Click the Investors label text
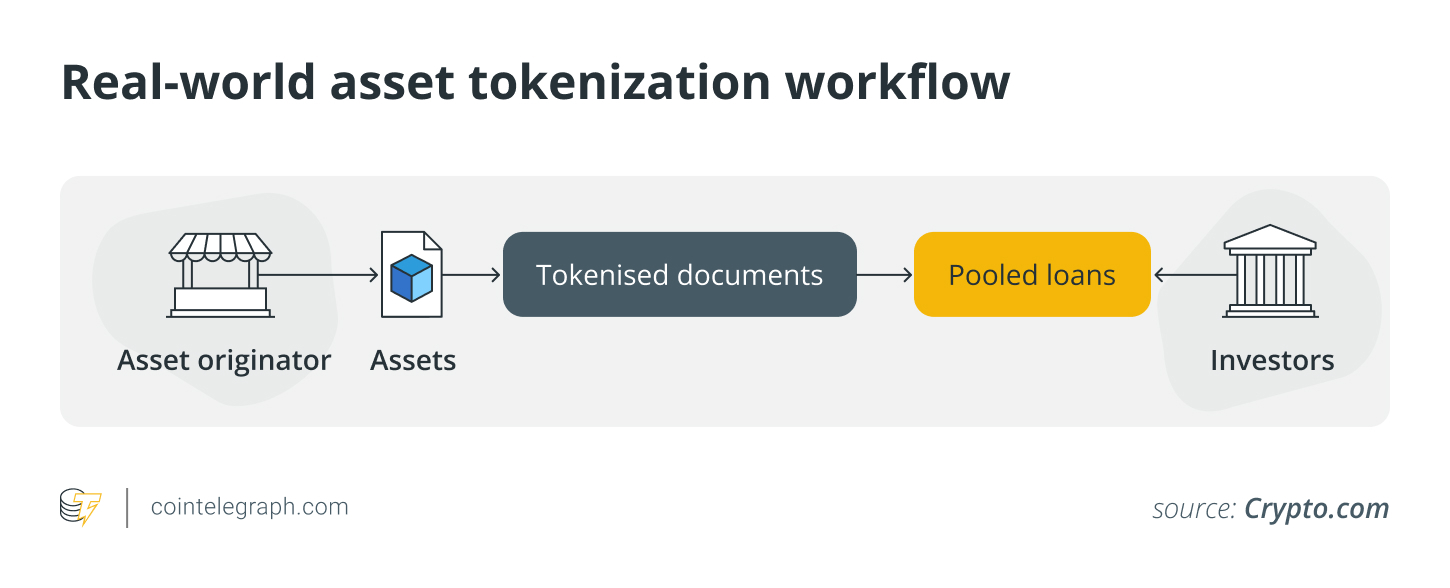1450x588 pixels. tap(1272, 360)
